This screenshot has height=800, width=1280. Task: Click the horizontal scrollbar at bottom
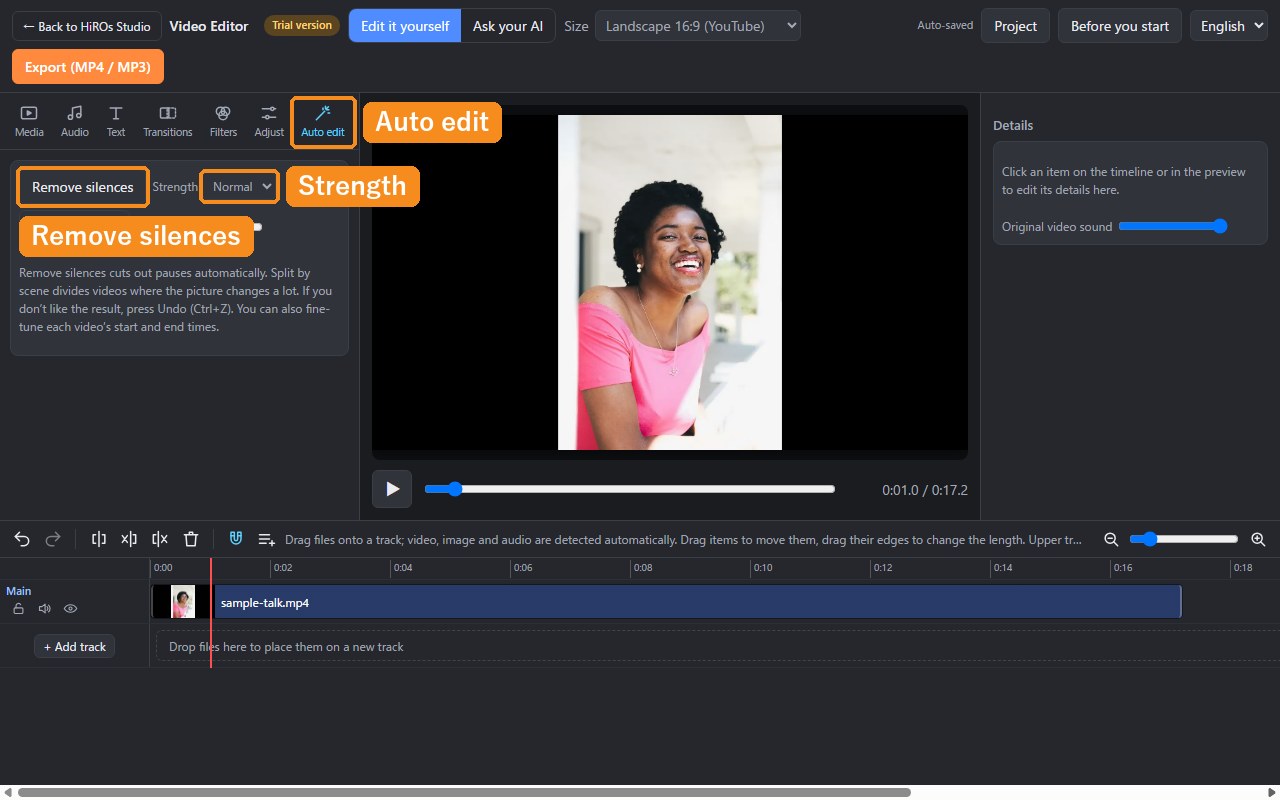(x=464, y=792)
